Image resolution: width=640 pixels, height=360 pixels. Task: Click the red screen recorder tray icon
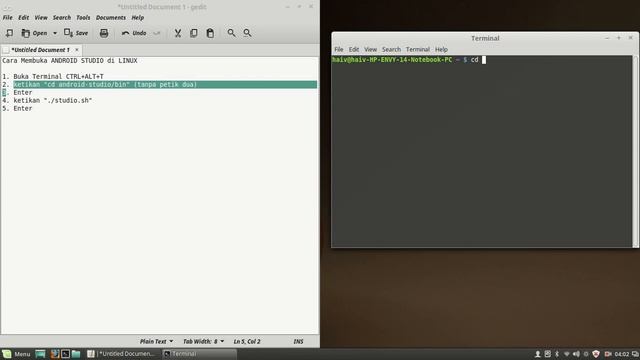click(608, 354)
